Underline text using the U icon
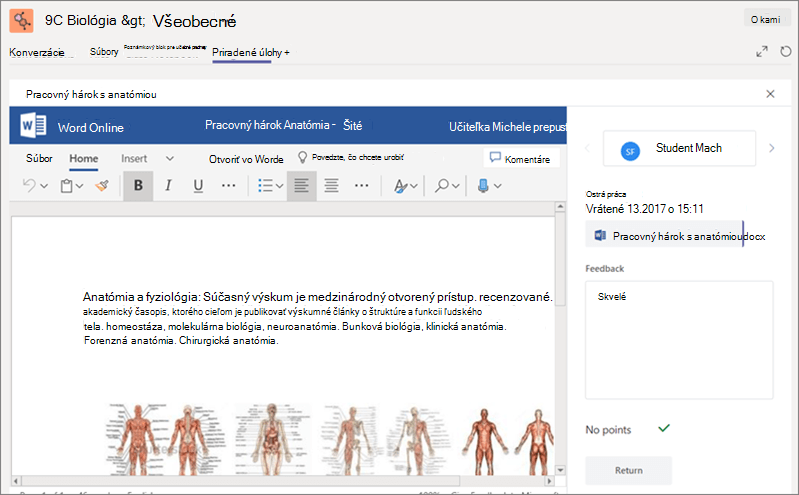Viewport: 799px width, 495px height. pos(198,186)
